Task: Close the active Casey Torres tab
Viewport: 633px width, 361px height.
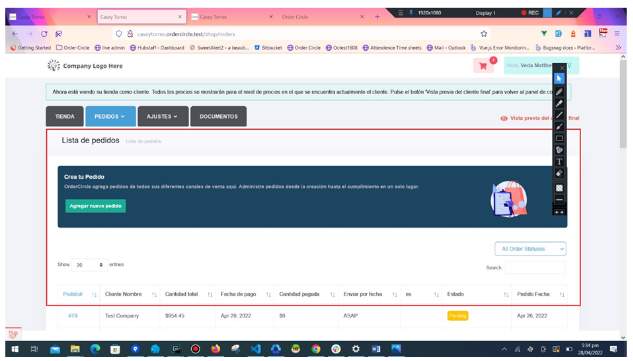Action: pyautogui.click(x=180, y=17)
